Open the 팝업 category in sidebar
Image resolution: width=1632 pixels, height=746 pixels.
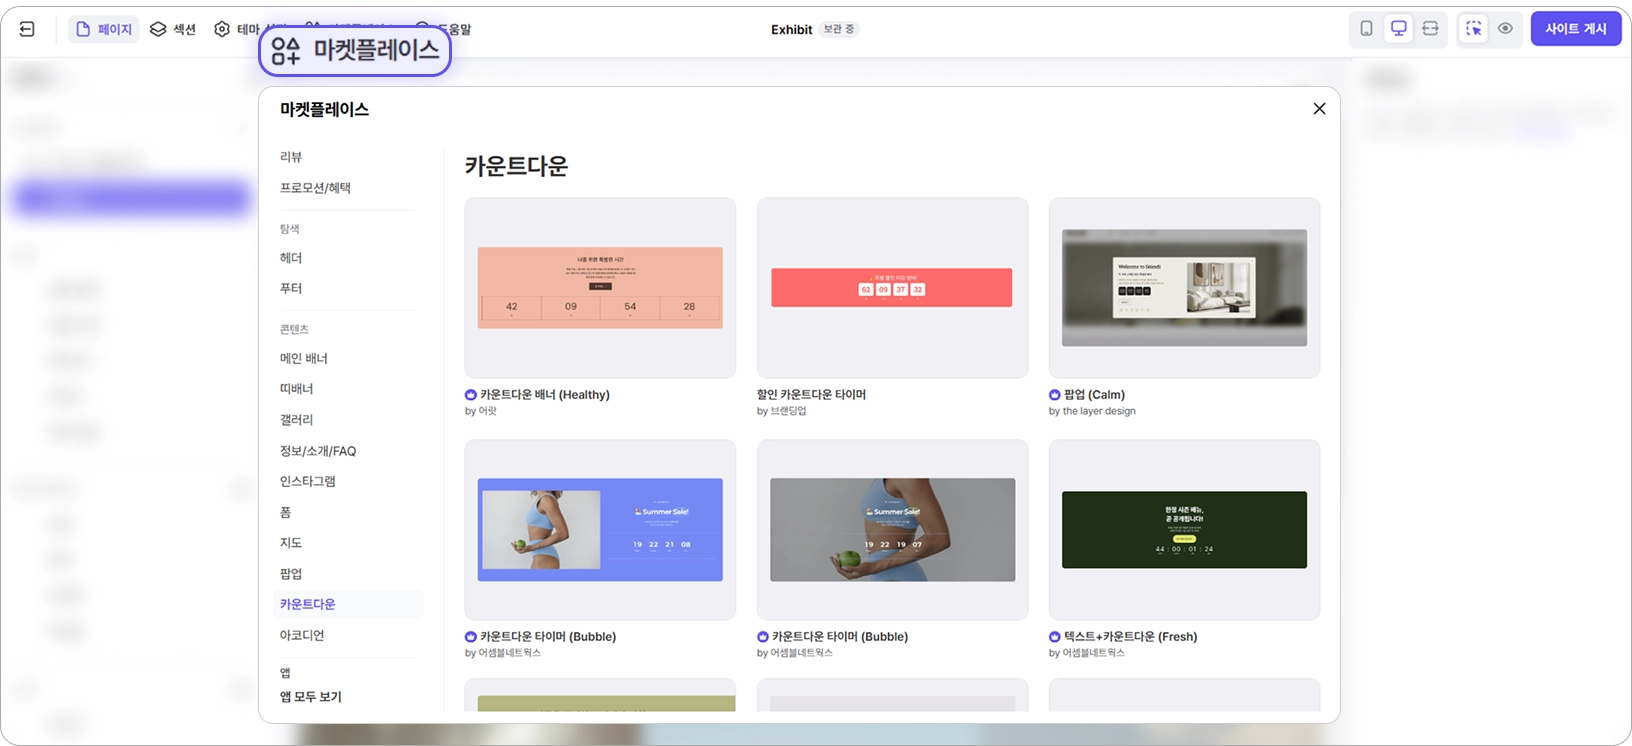(291, 574)
